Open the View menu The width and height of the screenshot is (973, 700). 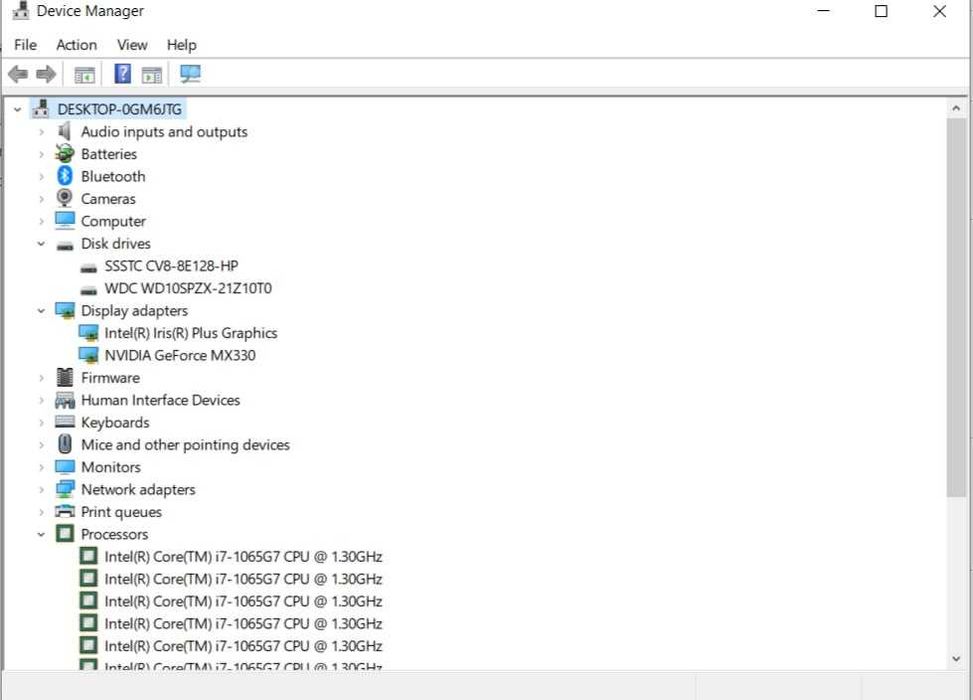(132, 45)
